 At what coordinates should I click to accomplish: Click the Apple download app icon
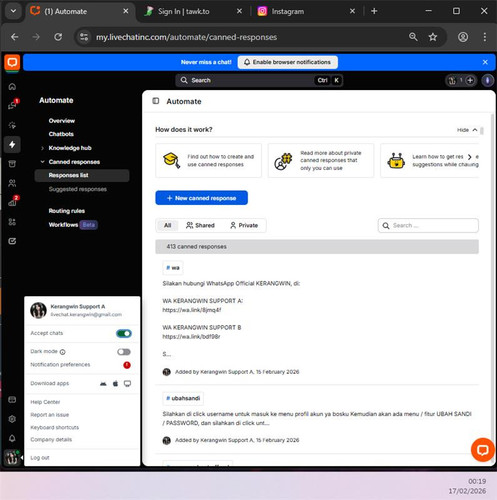pyautogui.click(x=115, y=384)
